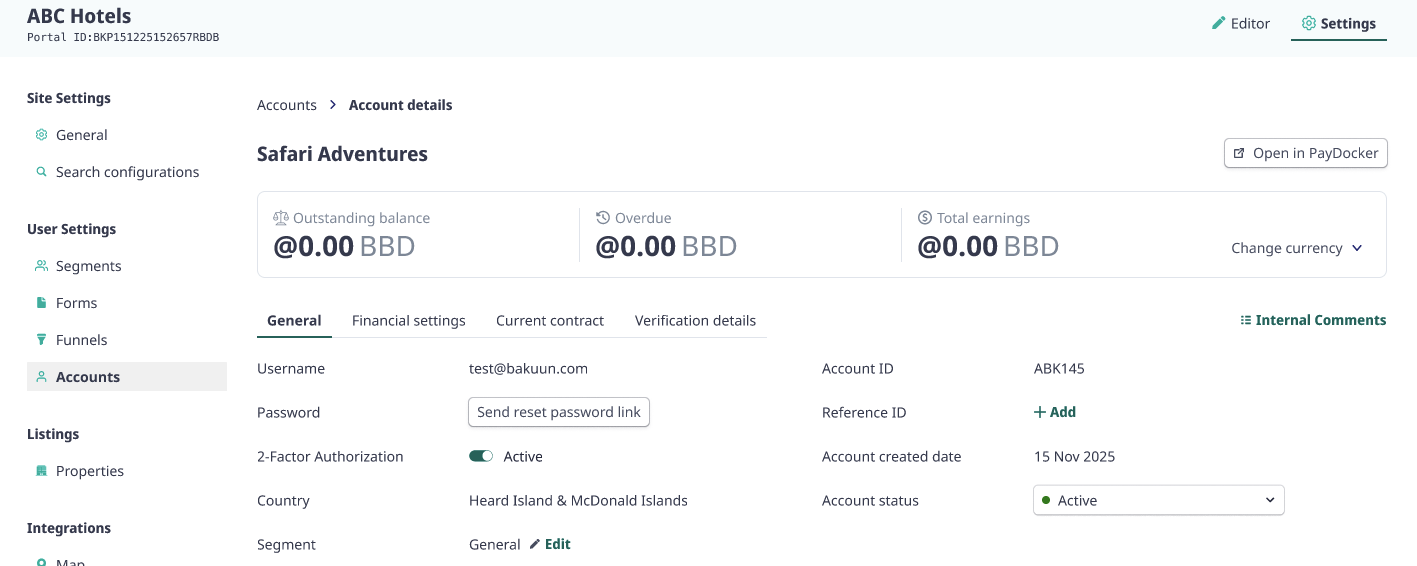Click the magnifier icon for Search configurations
The image size is (1417, 566).
(x=41, y=172)
